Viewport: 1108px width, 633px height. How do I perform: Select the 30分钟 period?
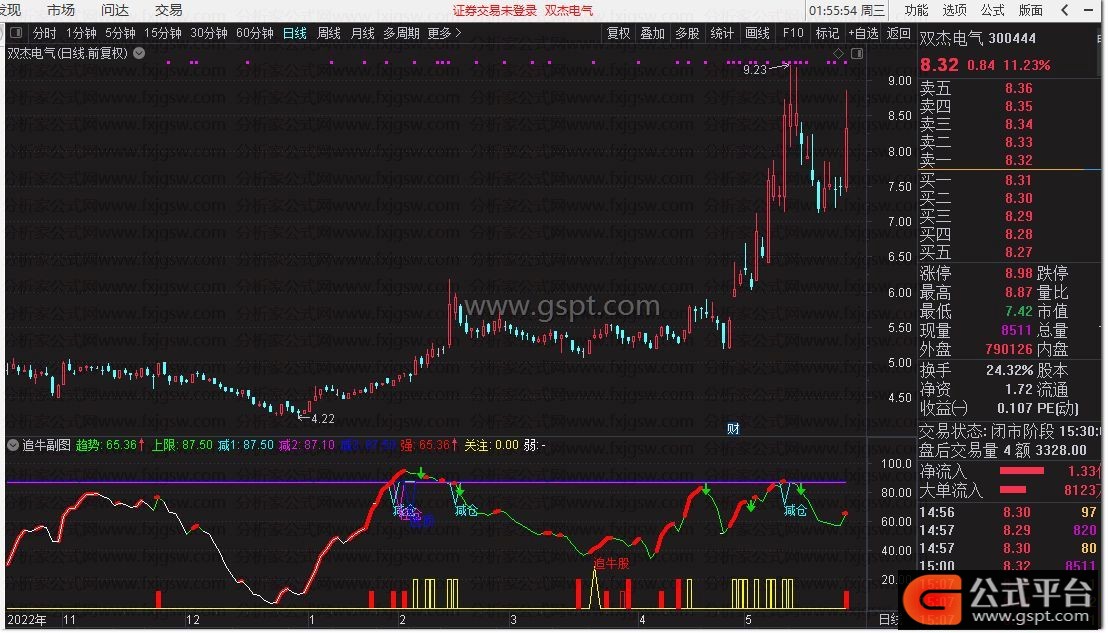click(x=209, y=33)
